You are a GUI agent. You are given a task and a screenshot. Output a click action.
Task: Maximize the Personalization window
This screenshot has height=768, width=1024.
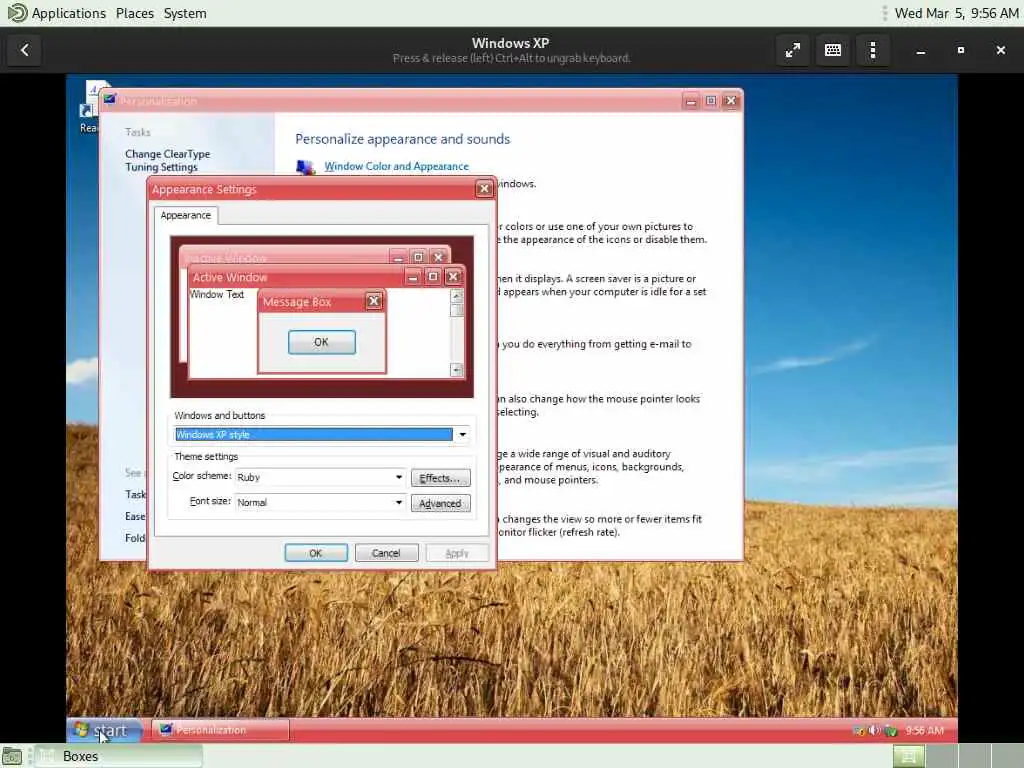click(711, 101)
